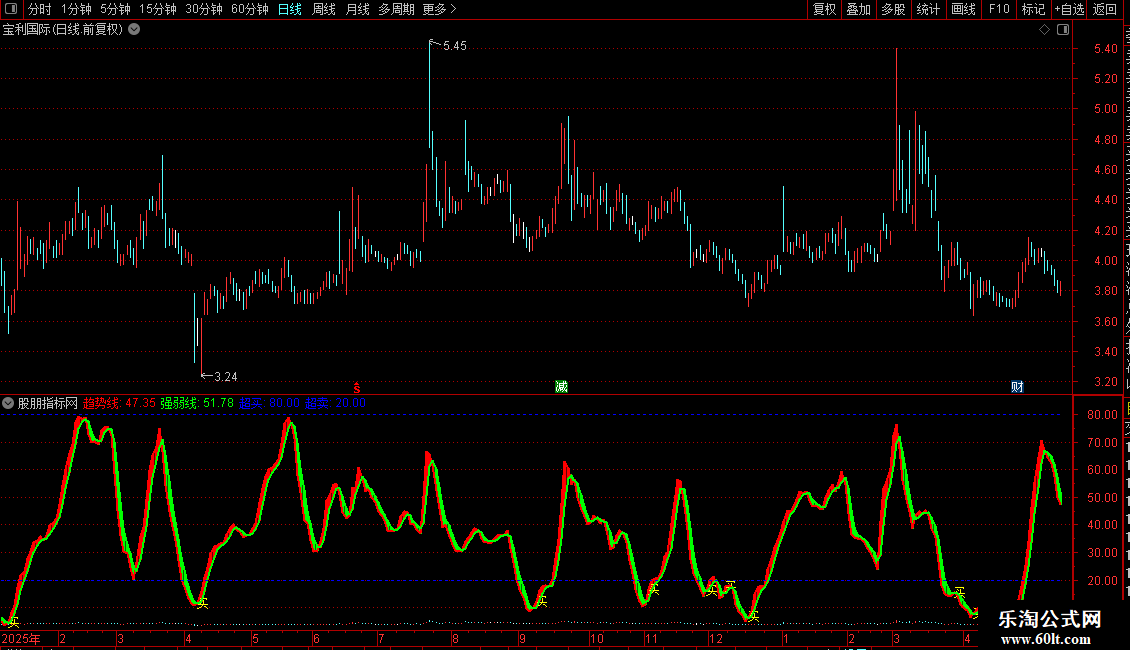Viewport: 1130px width, 650px height.
Task: Select the 5分钟 period
Action: 115,9
